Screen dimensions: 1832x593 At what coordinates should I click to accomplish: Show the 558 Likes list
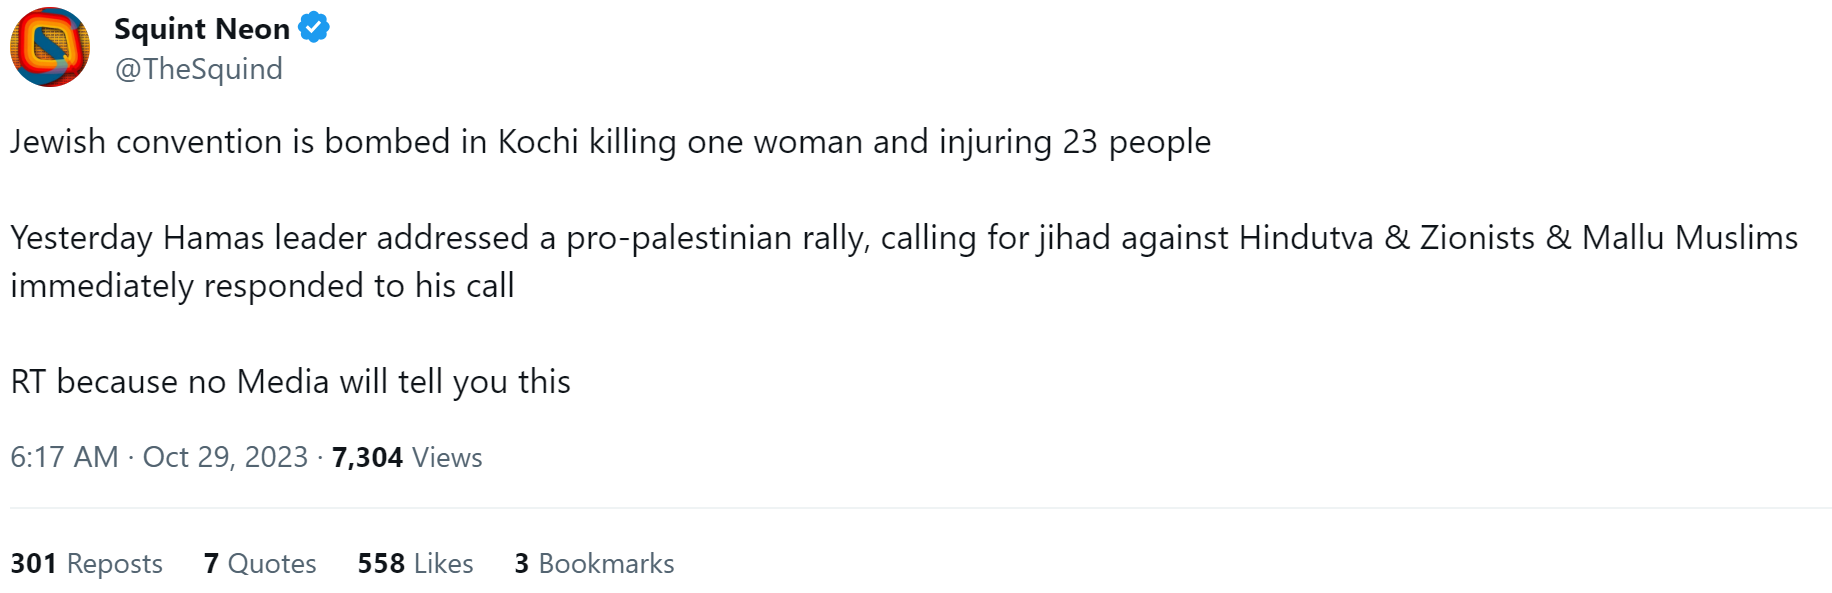415,564
